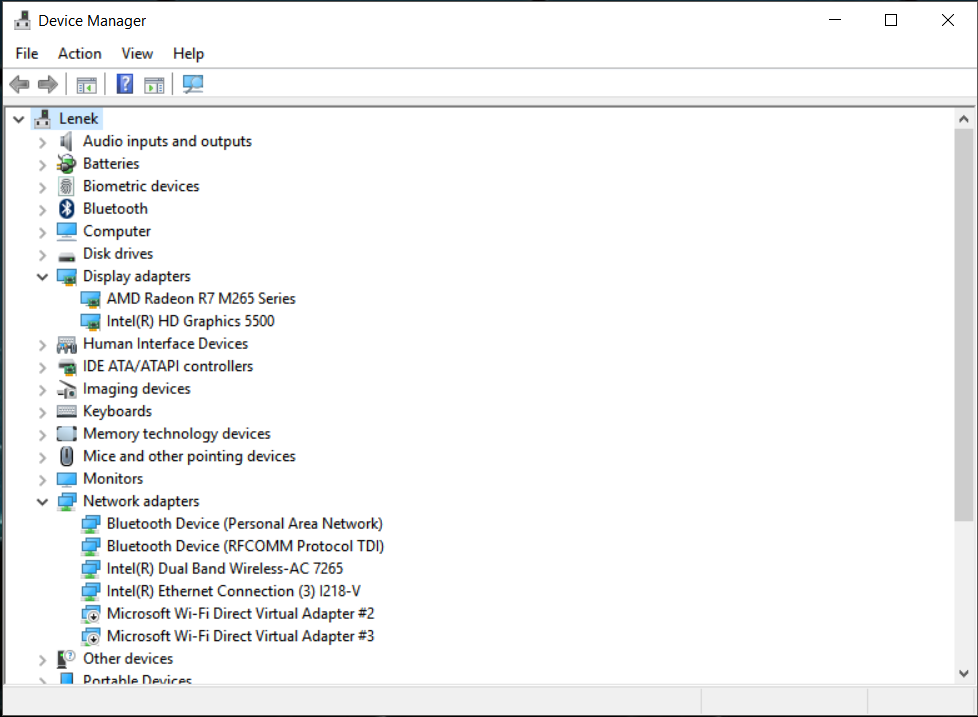The image size is (978, 717).
Task: Select Bluetooth Device (Personal Area Network)
Action: click(x=244, y=524)
